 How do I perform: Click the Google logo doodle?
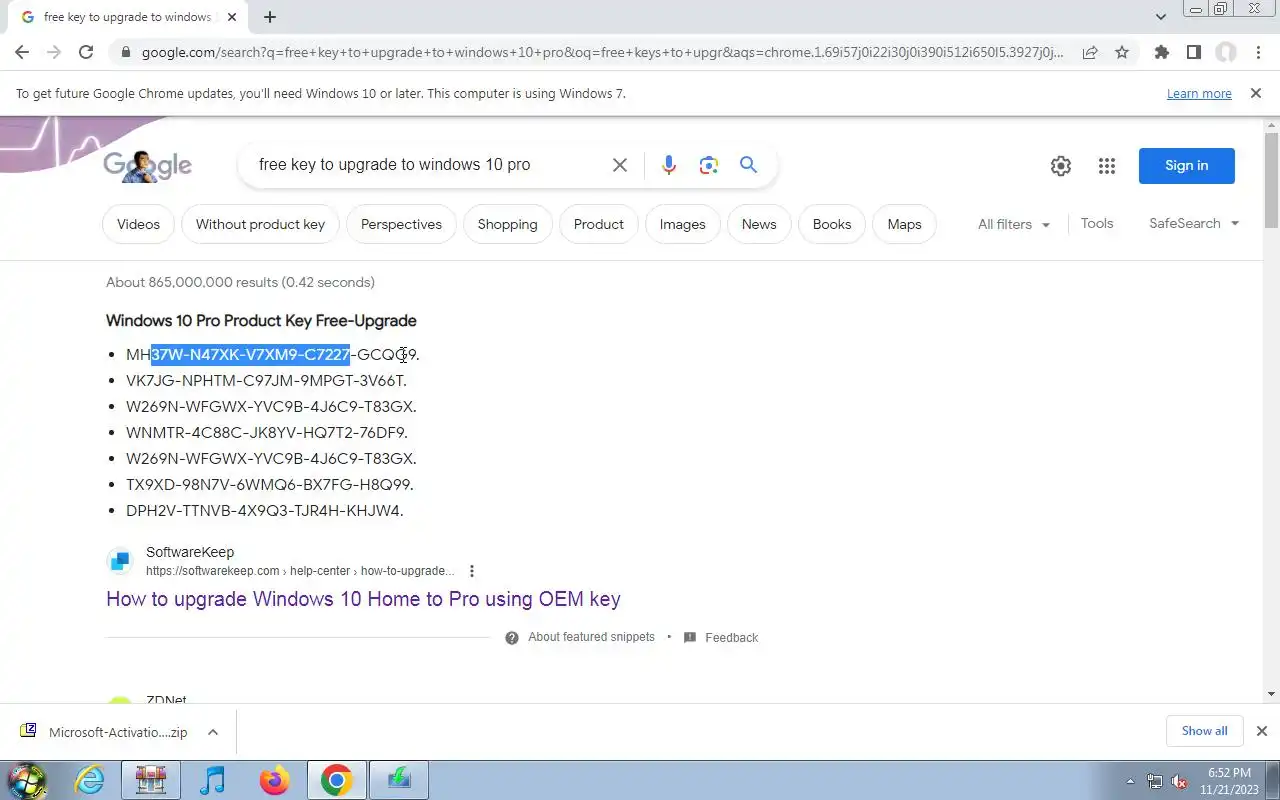click(x=147, y=166)
